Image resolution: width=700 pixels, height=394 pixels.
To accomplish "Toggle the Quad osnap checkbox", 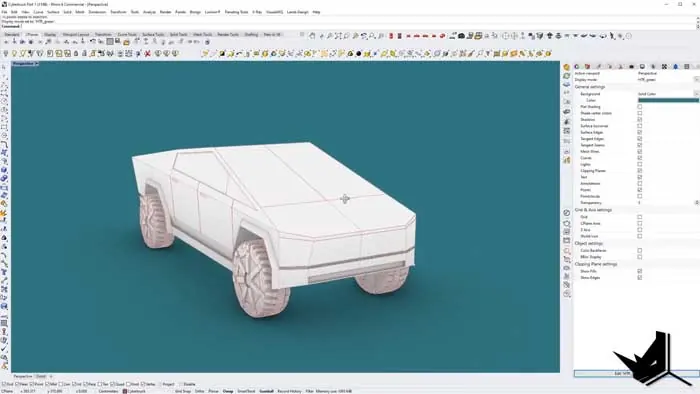I will tap(113, 384).
